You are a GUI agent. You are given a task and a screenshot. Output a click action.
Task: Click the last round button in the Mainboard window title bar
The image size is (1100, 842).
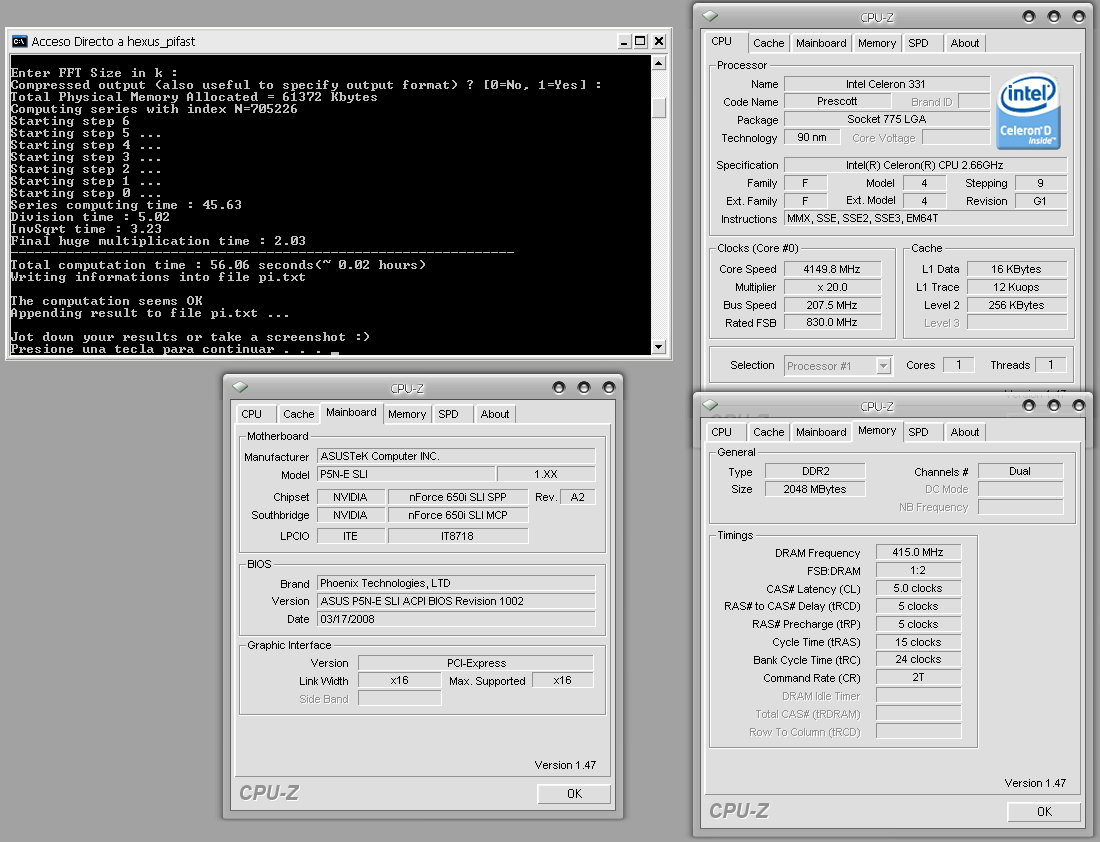click(x=609, y=387)
